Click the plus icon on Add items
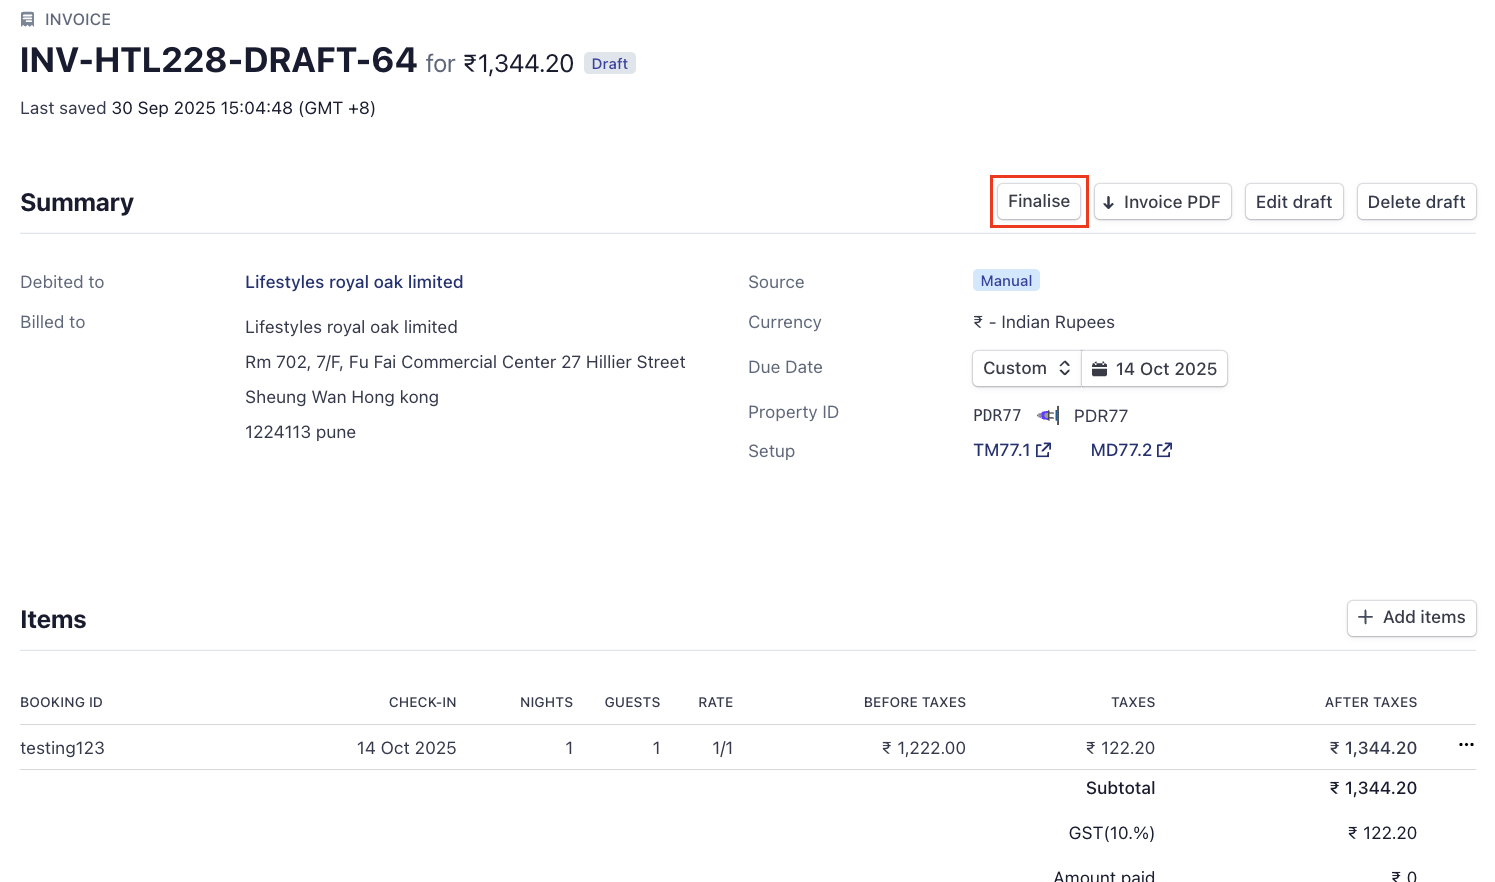This screenshot has width=1495, height=882. [1365, 618]
